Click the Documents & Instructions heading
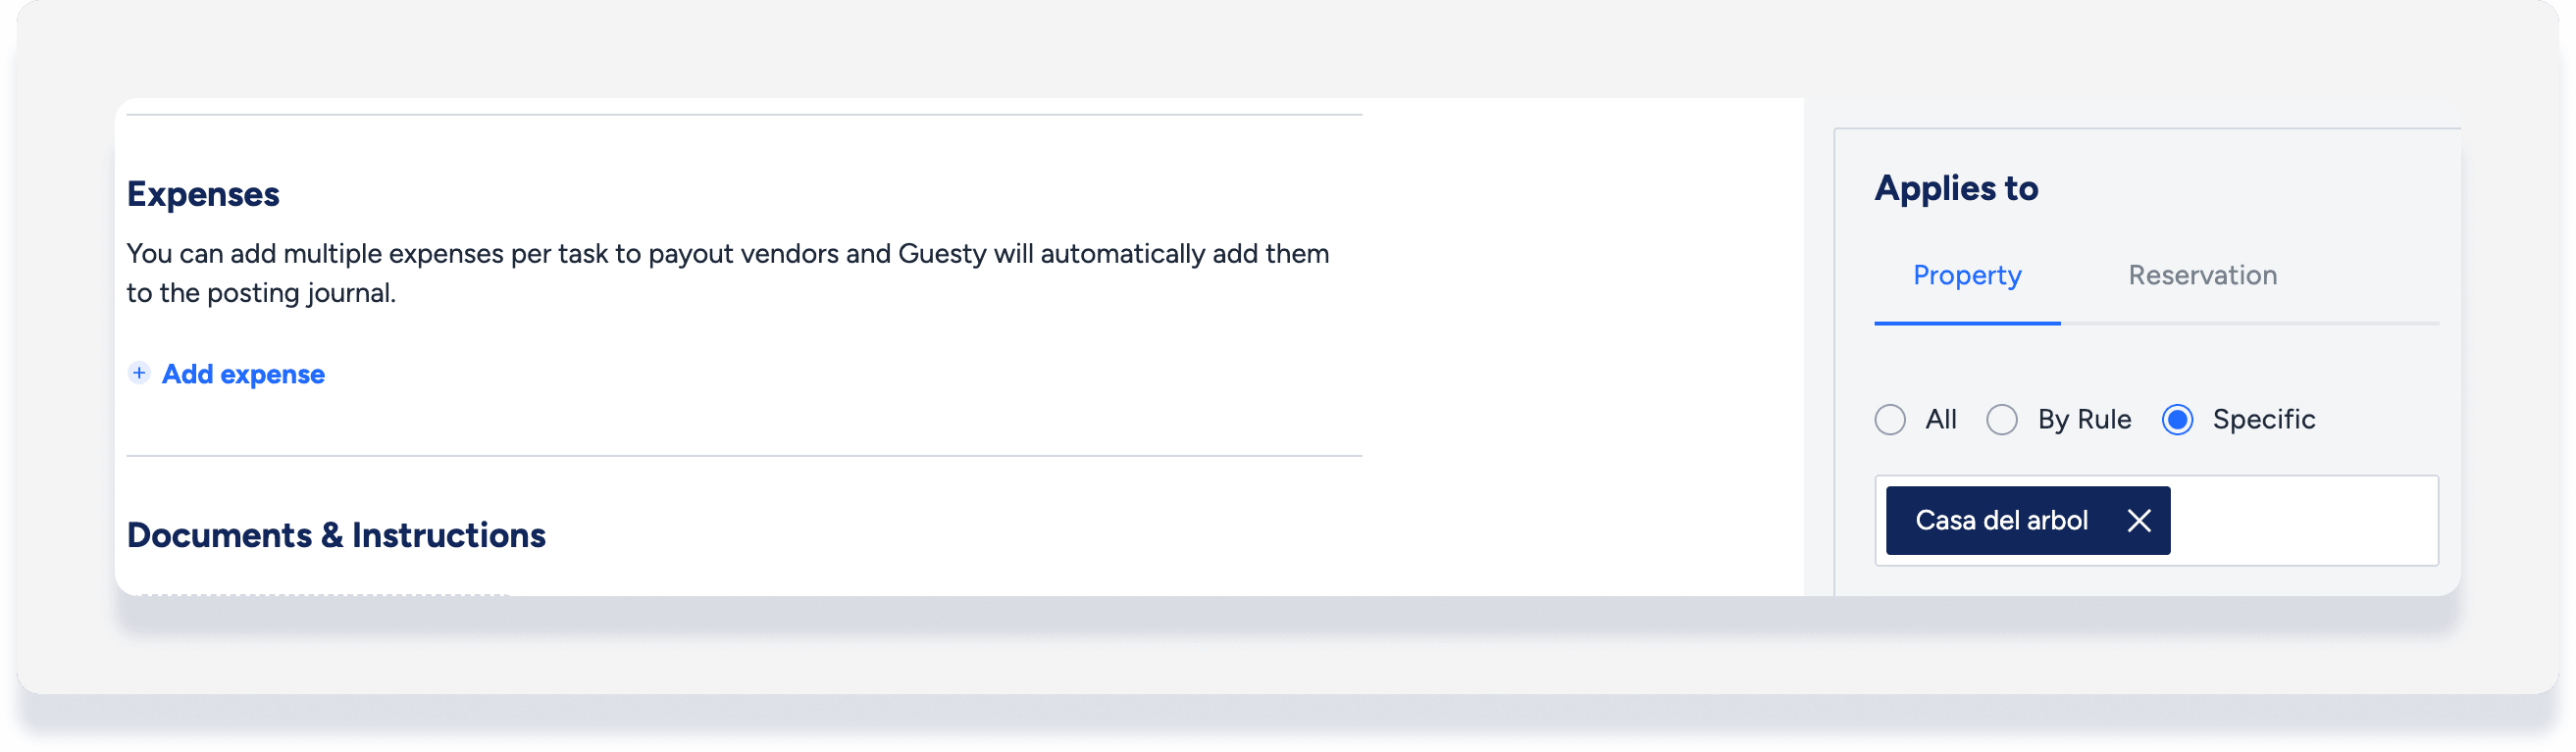 coord(336,535)
